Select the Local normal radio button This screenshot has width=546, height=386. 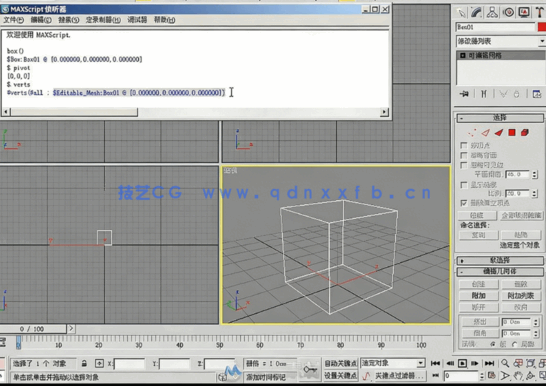(x=514, y=344)
